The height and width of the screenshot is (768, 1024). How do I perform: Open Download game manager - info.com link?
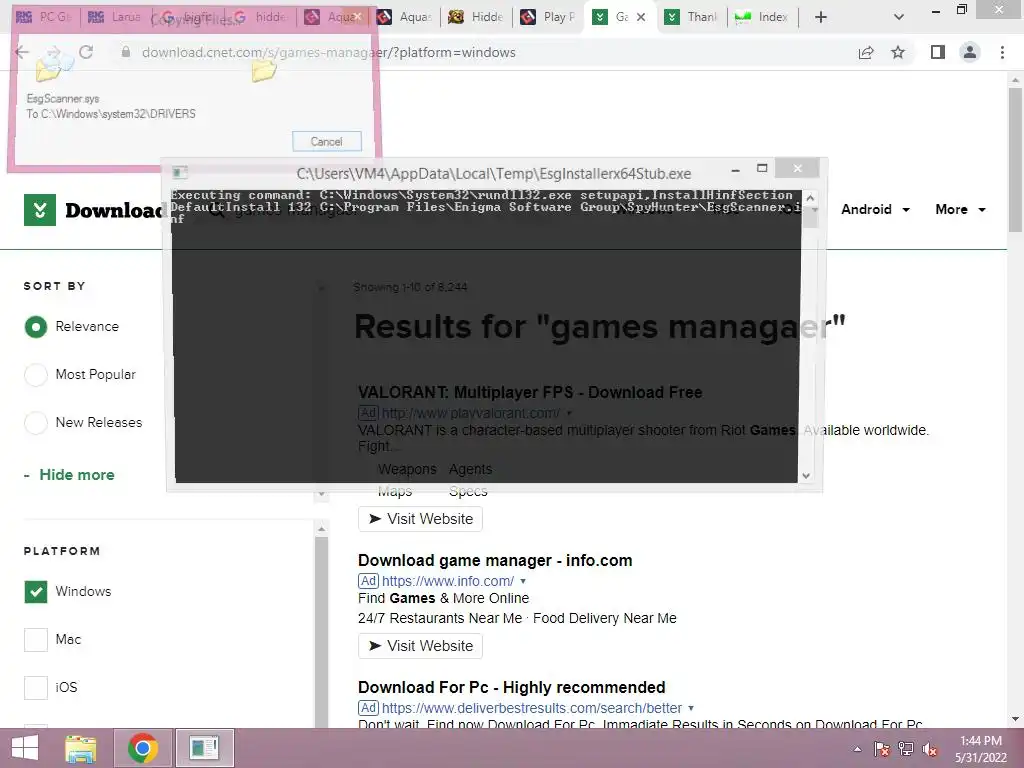[495, 560]
